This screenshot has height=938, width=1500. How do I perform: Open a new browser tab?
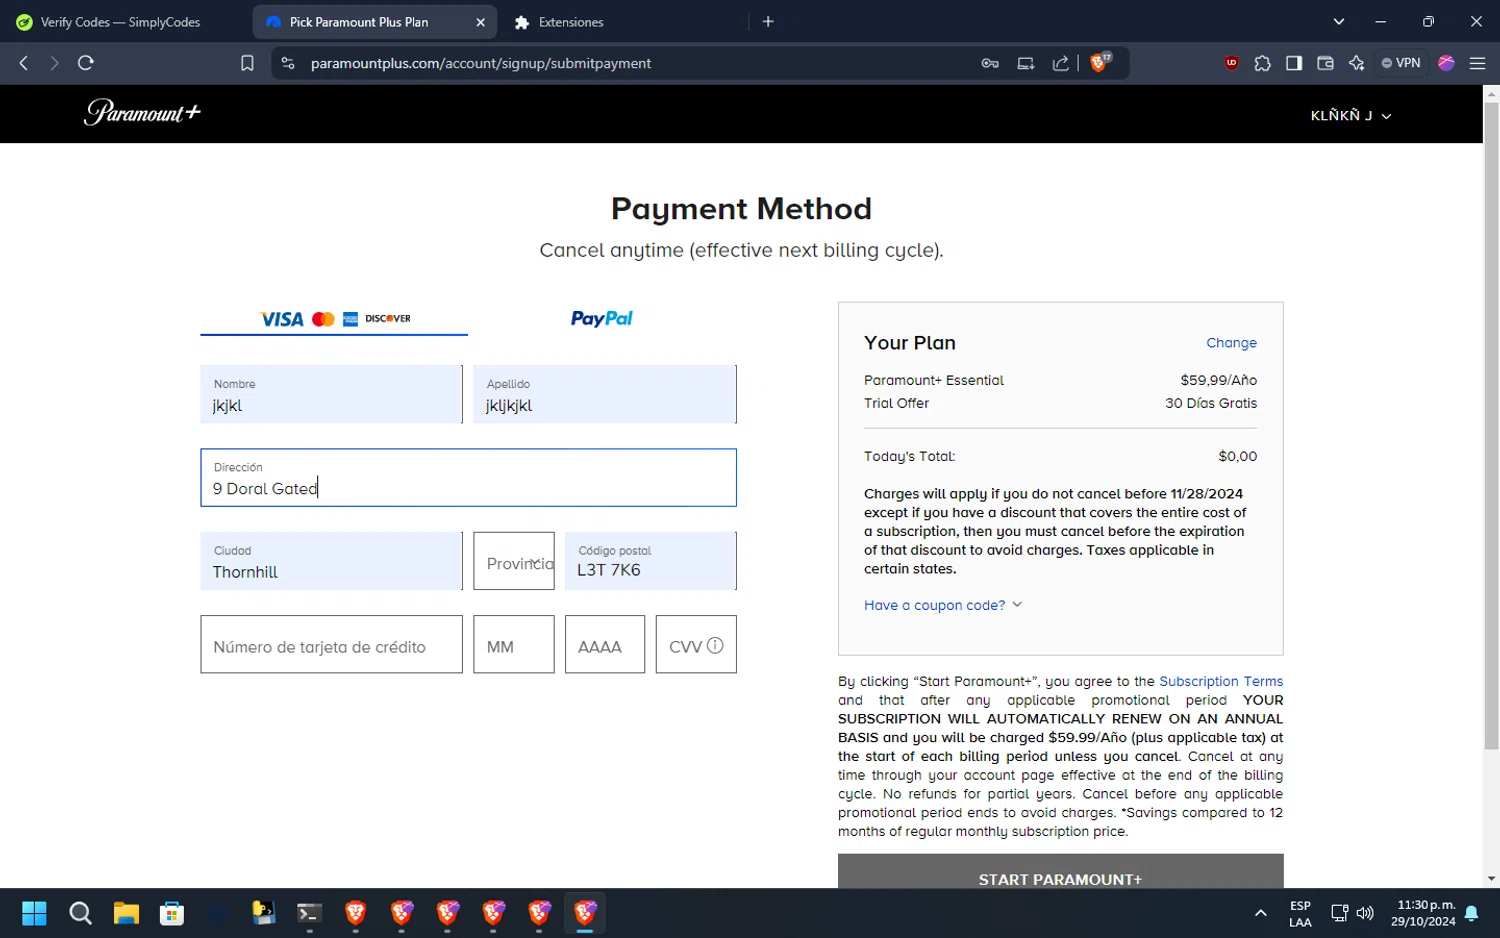[768, 21]
